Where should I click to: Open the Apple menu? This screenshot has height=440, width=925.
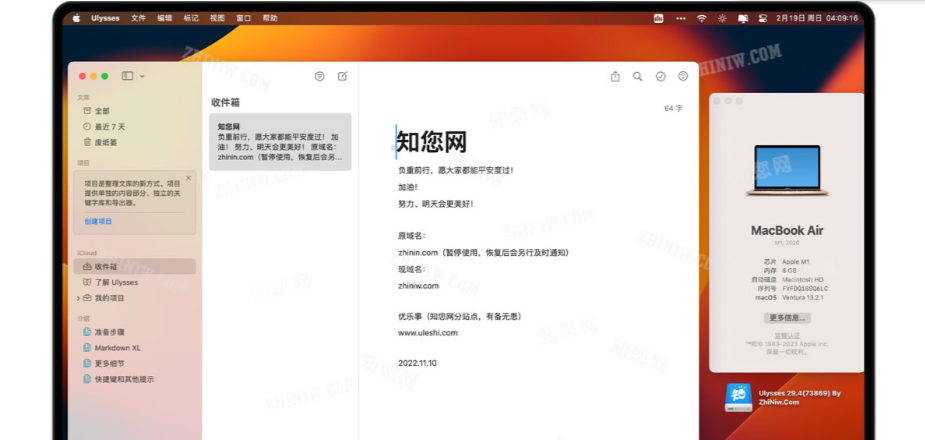click(76, 18)
